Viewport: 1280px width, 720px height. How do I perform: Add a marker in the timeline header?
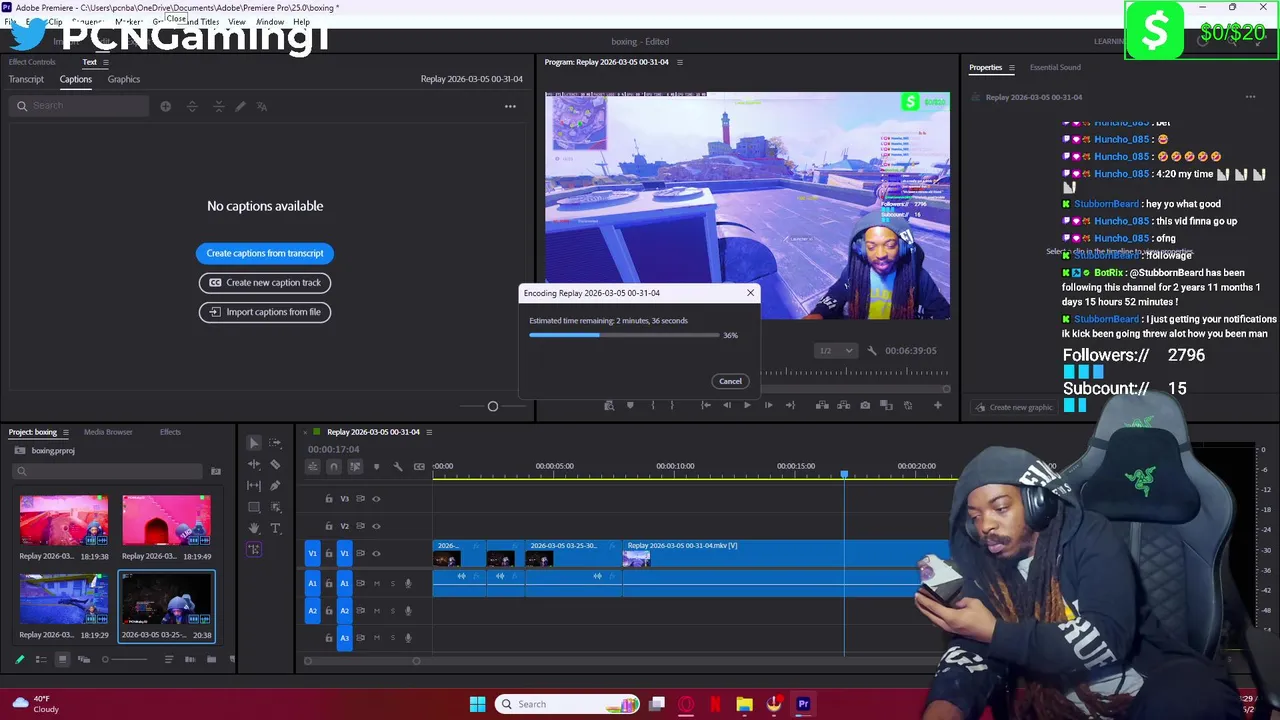376,466
